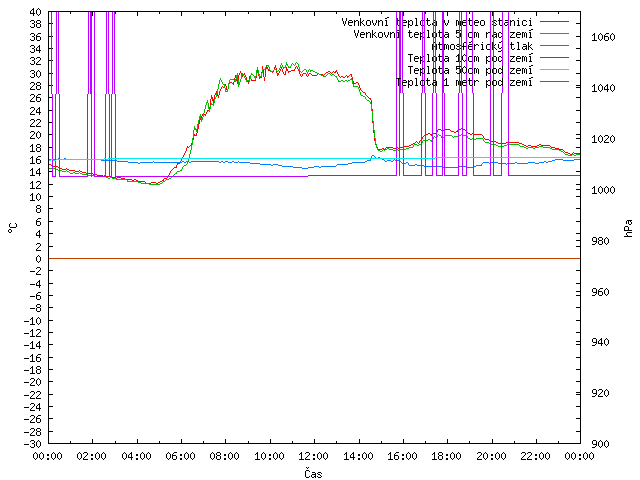Click the x-axis title 'Čas'

(313, 473)
